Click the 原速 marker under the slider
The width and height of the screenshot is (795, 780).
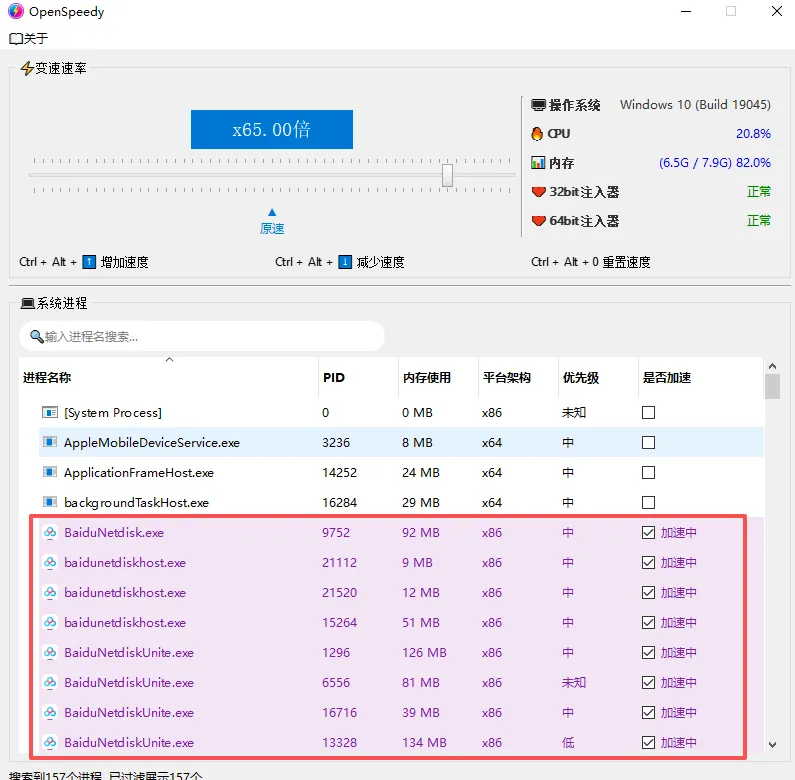[272, 228]
